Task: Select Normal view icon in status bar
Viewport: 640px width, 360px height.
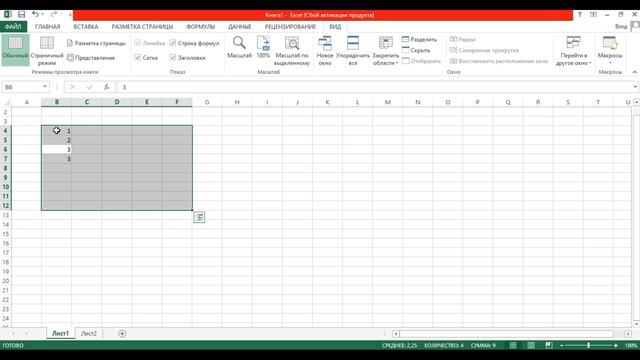Action: (x=513, y=345)
